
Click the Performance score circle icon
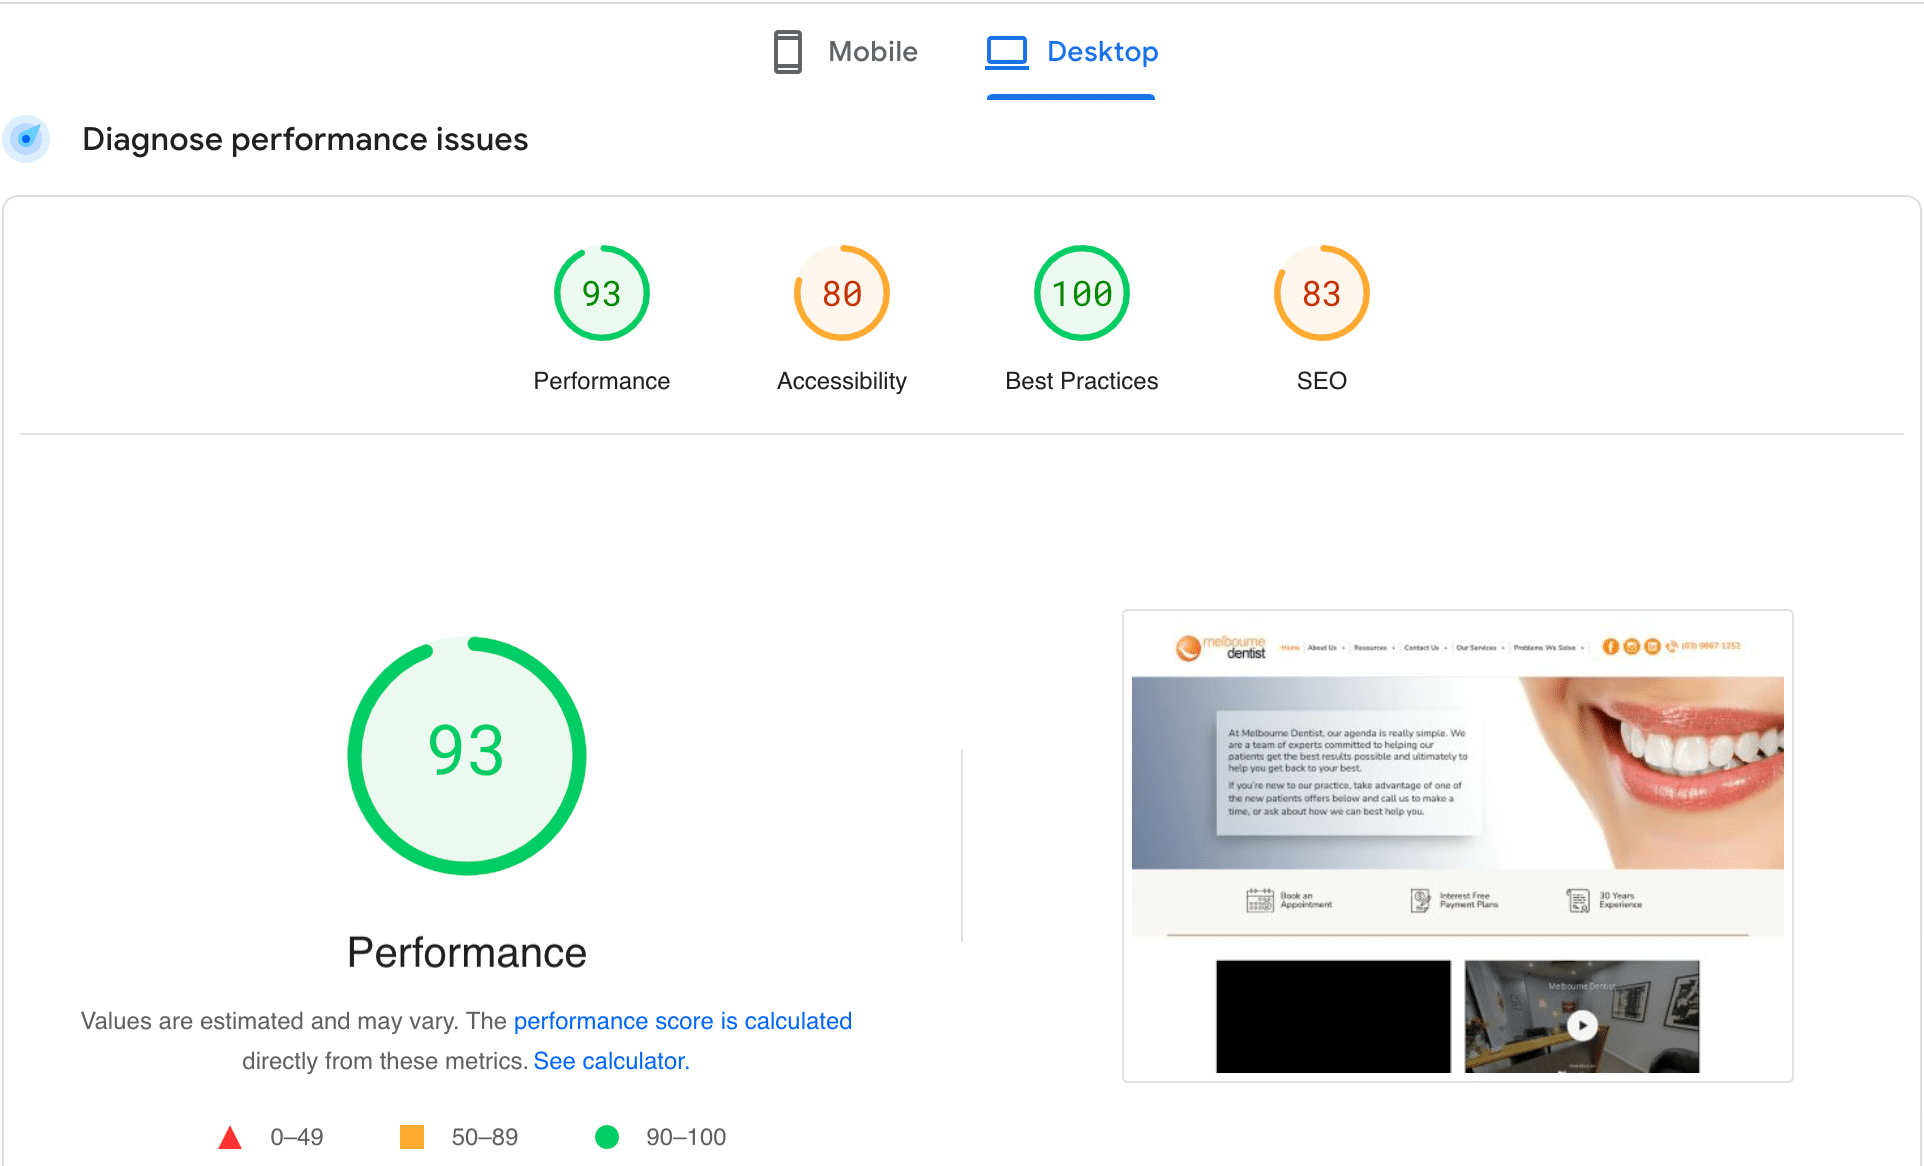(601, 294)
